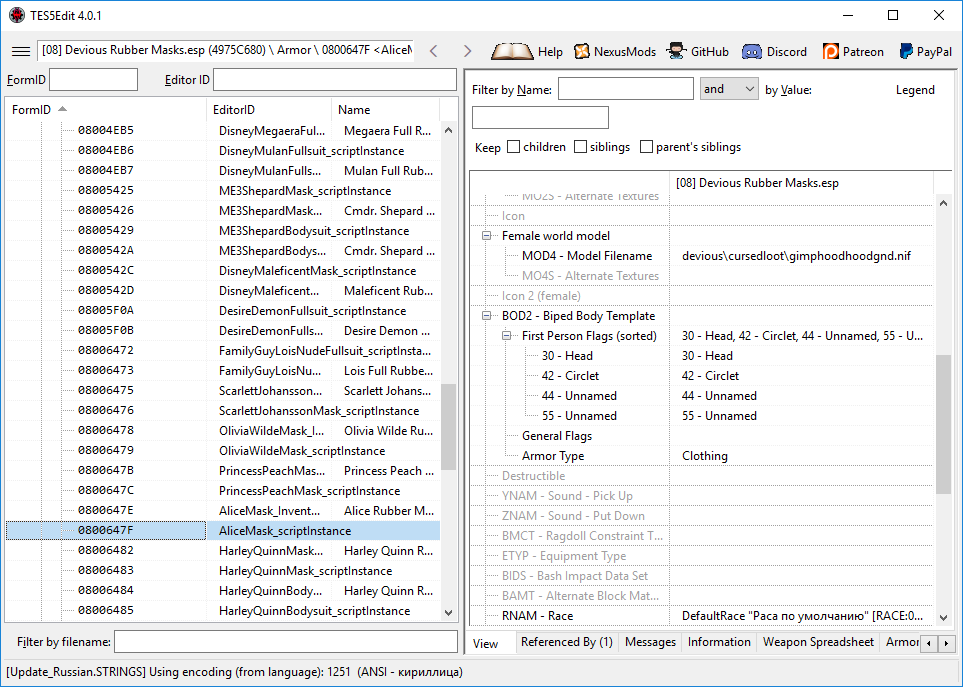The image size is (963, 687).
Task: Click the by Value filter field
Action: pos(540,117)
